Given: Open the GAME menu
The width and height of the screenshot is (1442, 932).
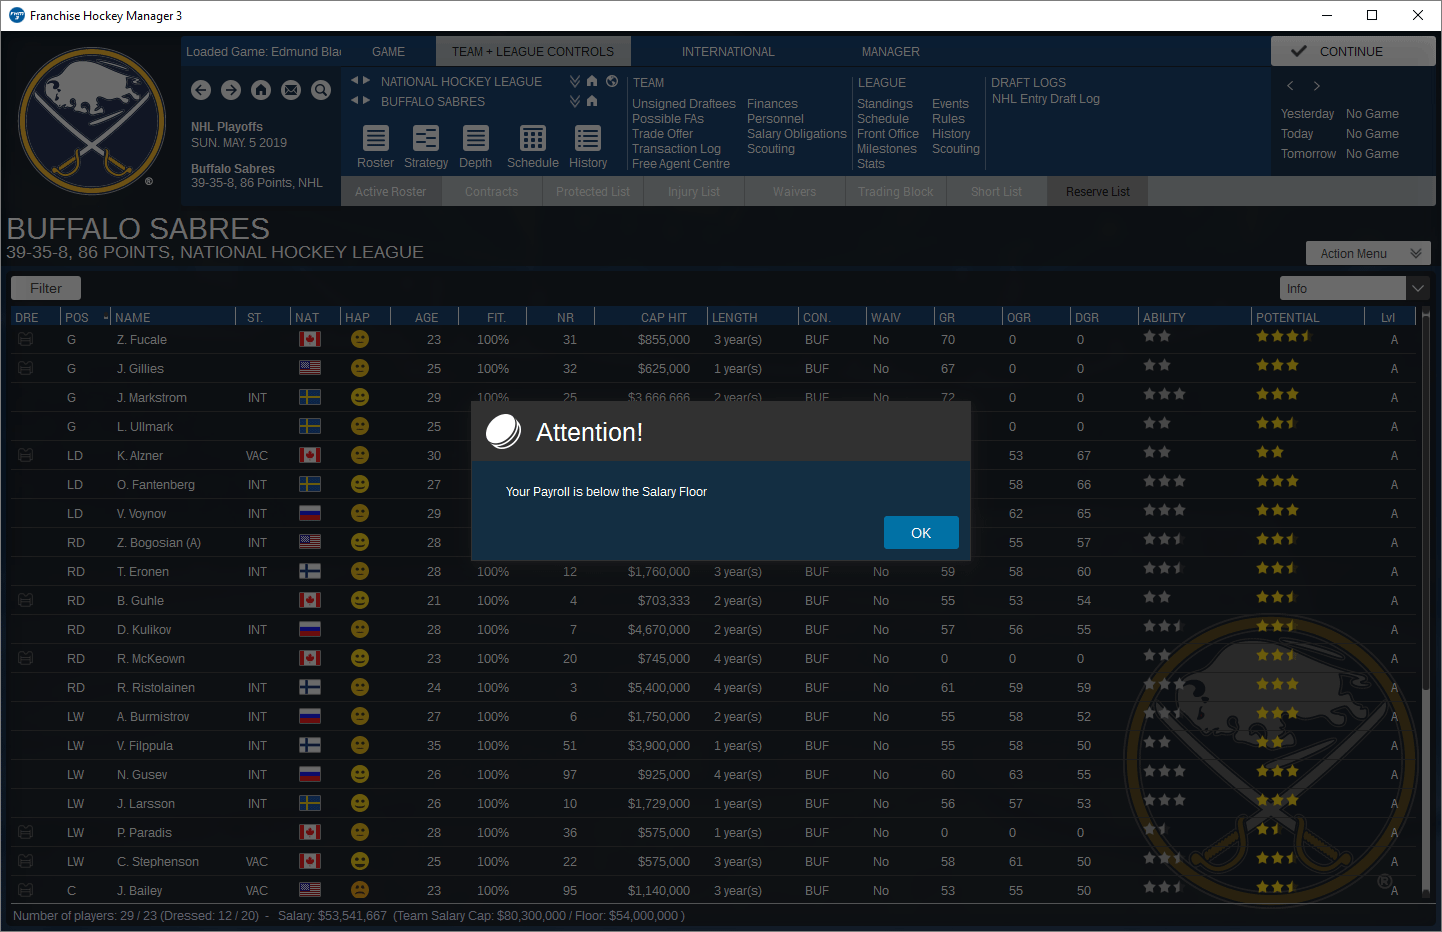Looking at the screenshot, I should 389,52.
